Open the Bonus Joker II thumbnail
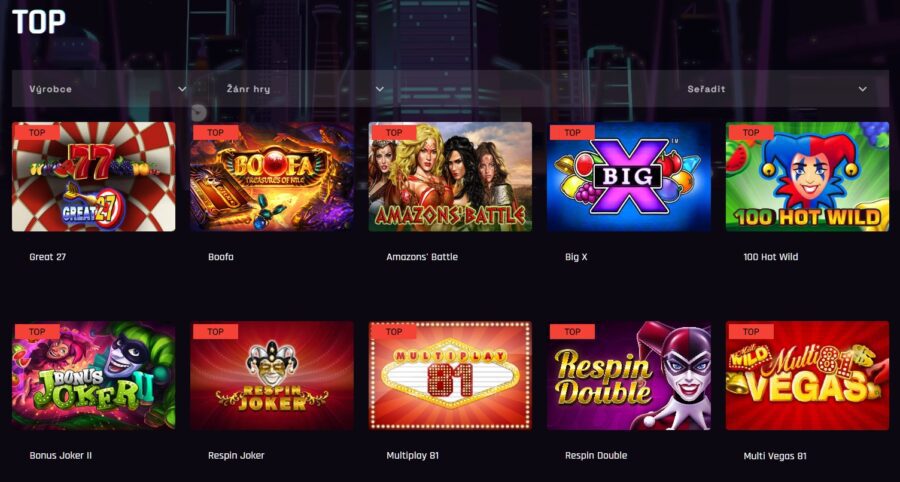The height and width of the screenshot is (482, 900). point(94,375)
